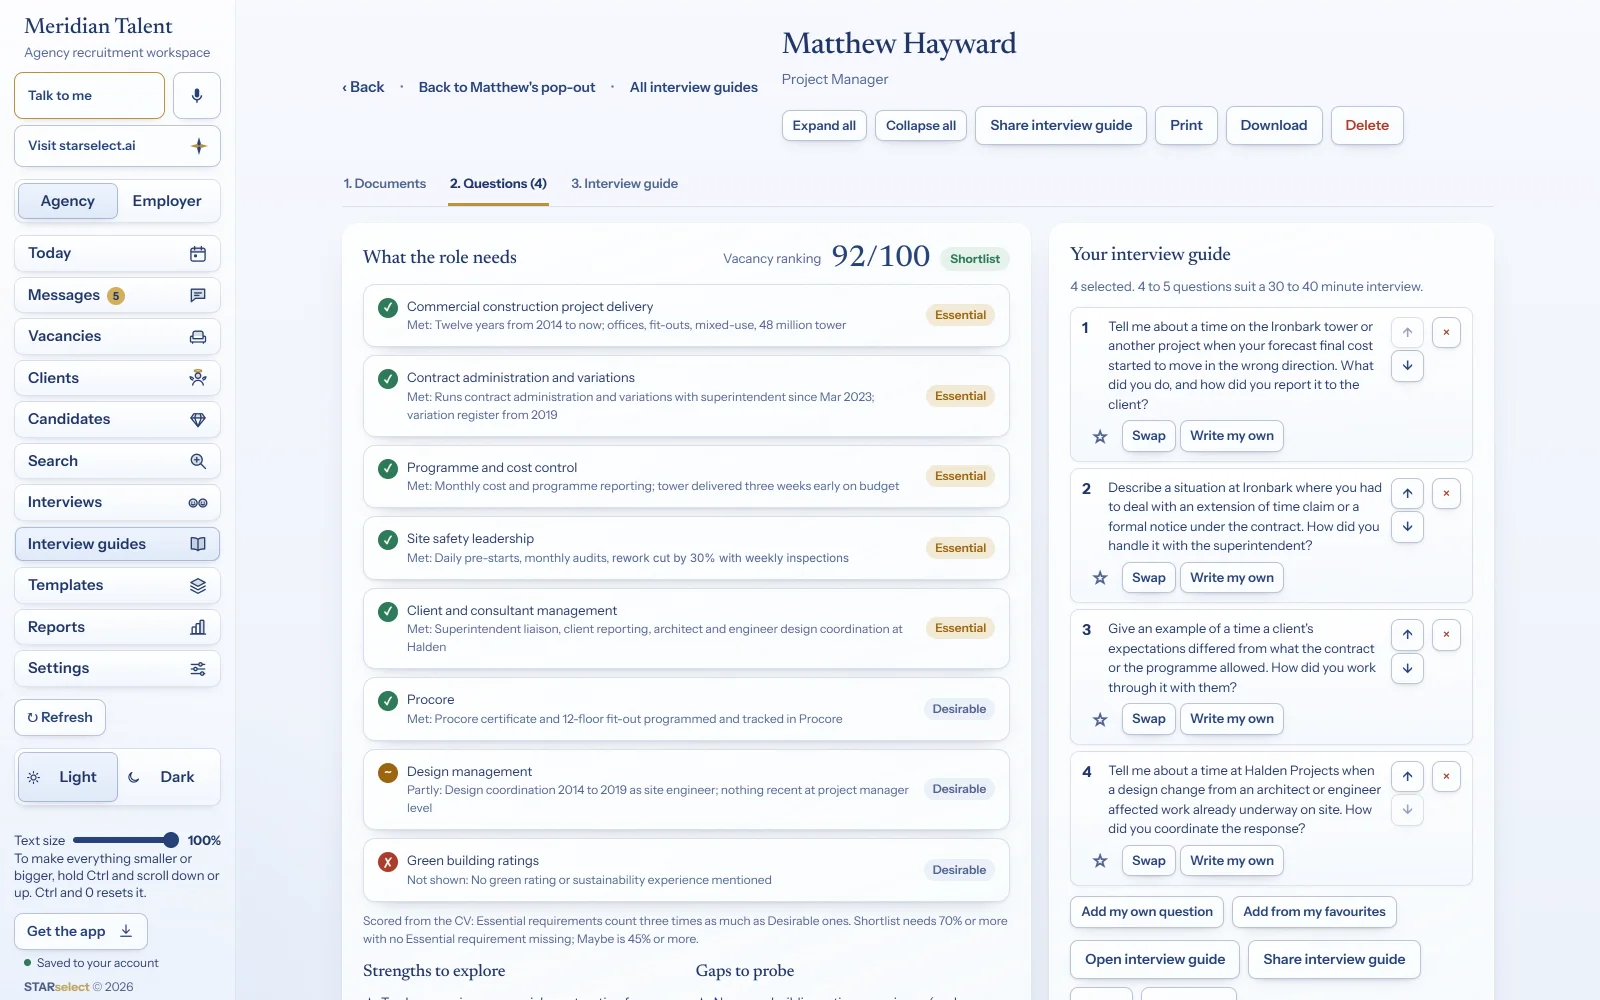
Task: Refresh the workspace
Action: point(60,718)
